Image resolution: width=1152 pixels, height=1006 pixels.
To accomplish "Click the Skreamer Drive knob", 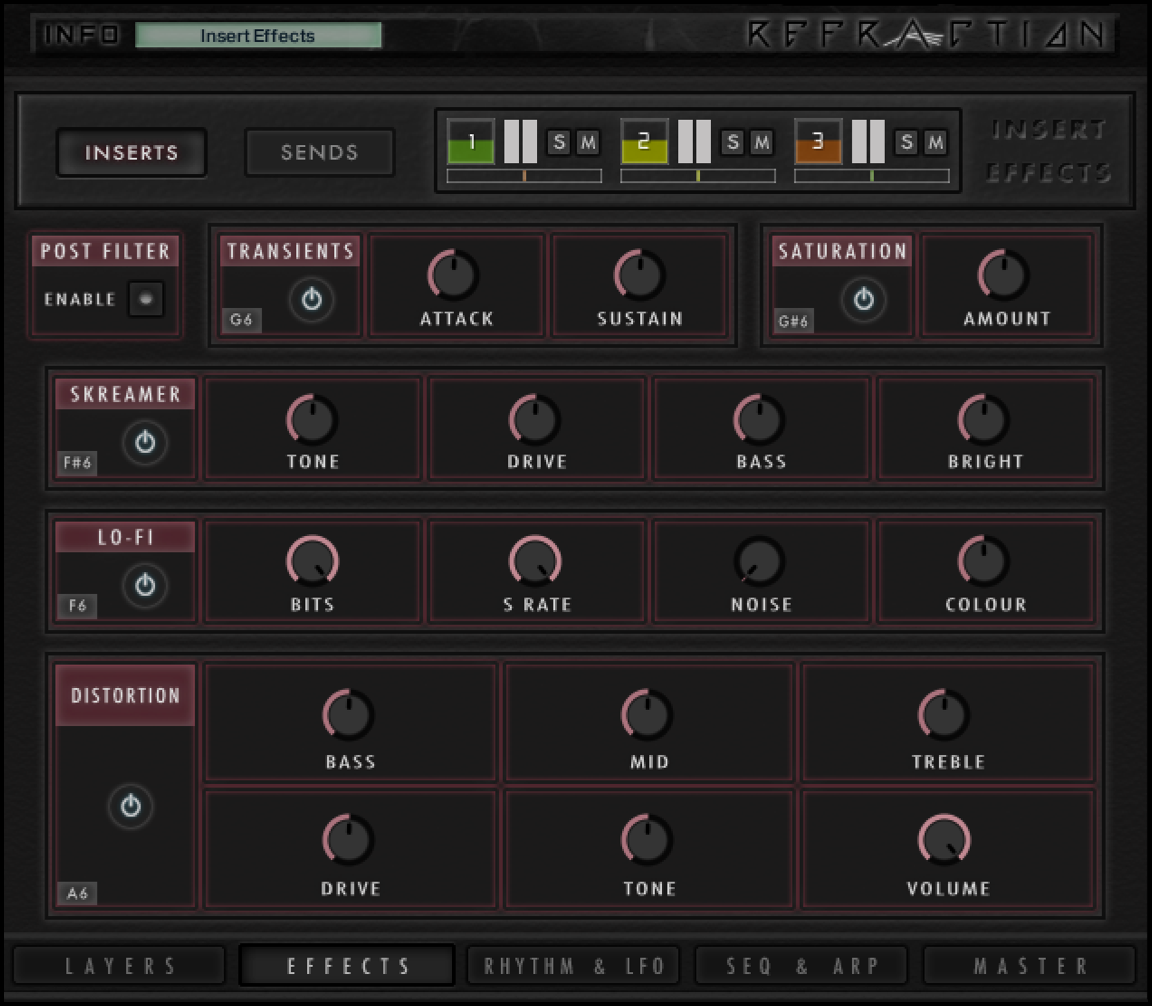I will 535,420.
